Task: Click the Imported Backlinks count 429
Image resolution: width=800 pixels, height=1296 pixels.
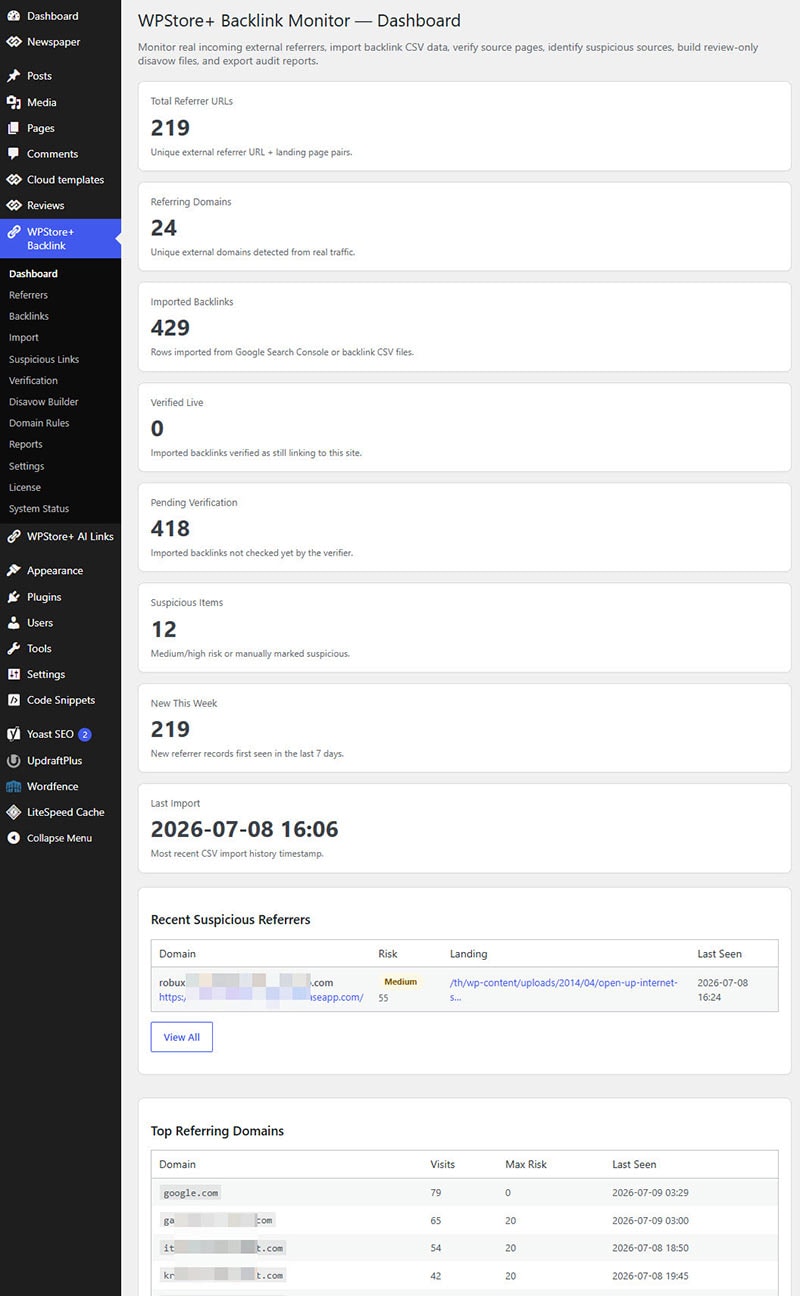Action: [170, 328]
